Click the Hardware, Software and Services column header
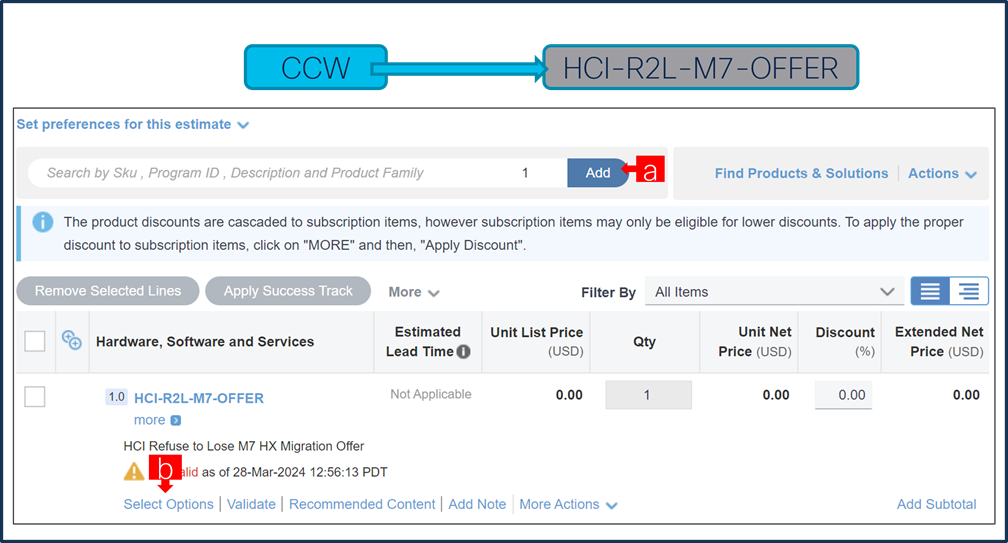This screenshot has height=543, width=1008. [205, 342]
